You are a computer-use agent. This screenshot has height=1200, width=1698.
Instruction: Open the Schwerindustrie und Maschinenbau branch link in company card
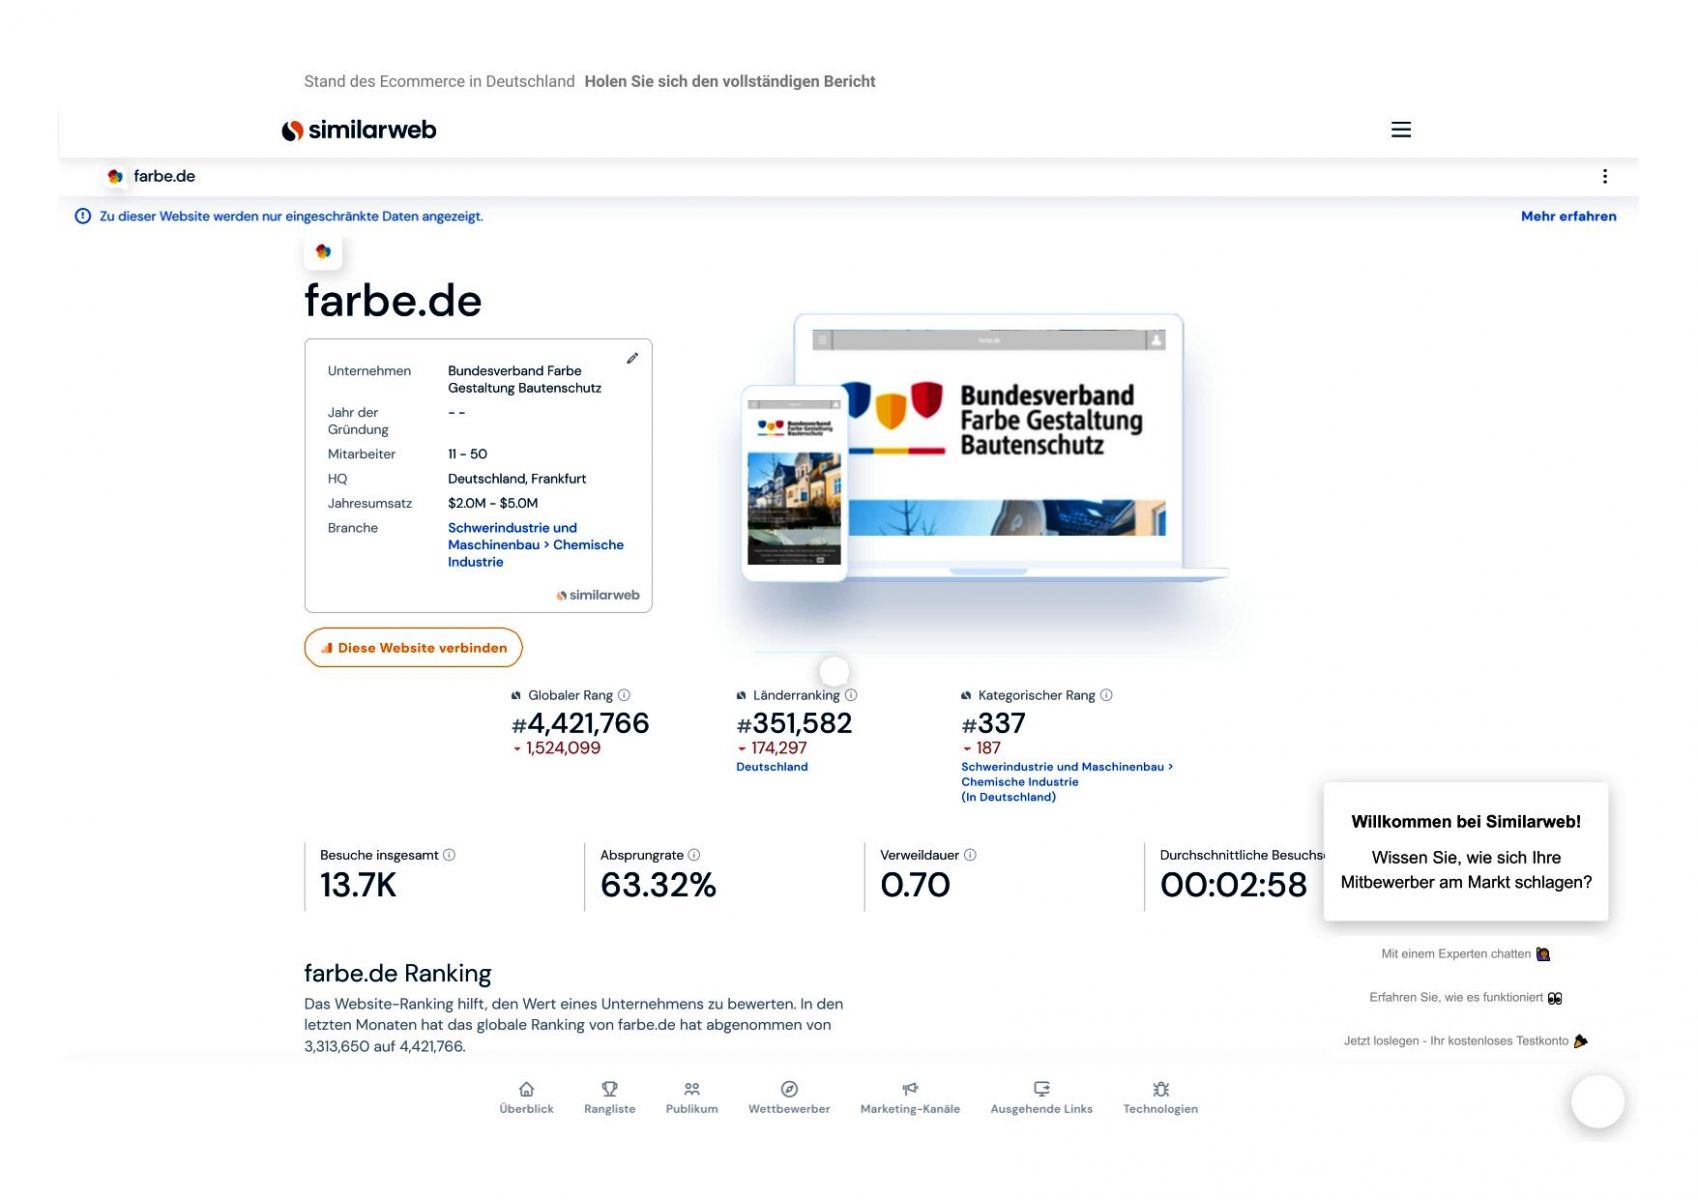535,545
